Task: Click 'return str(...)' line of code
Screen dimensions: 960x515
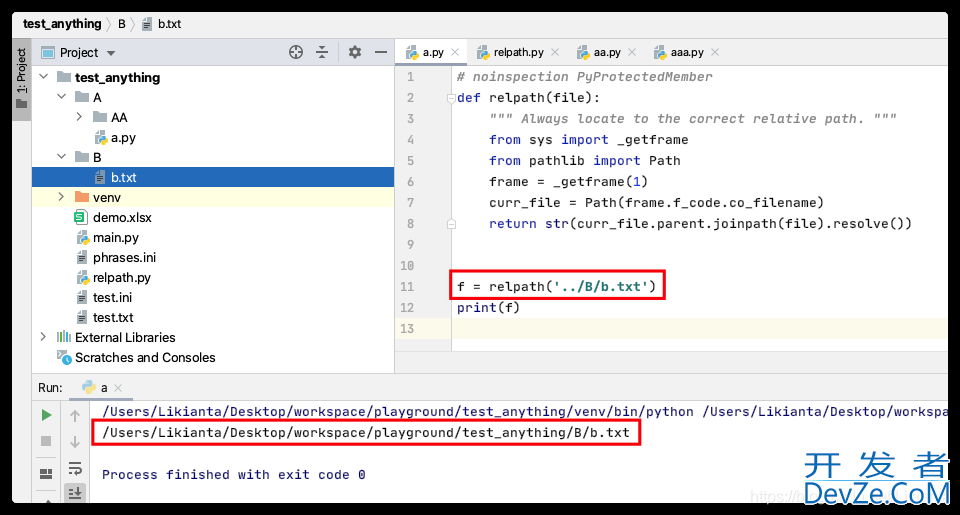Action: (700, 224)
